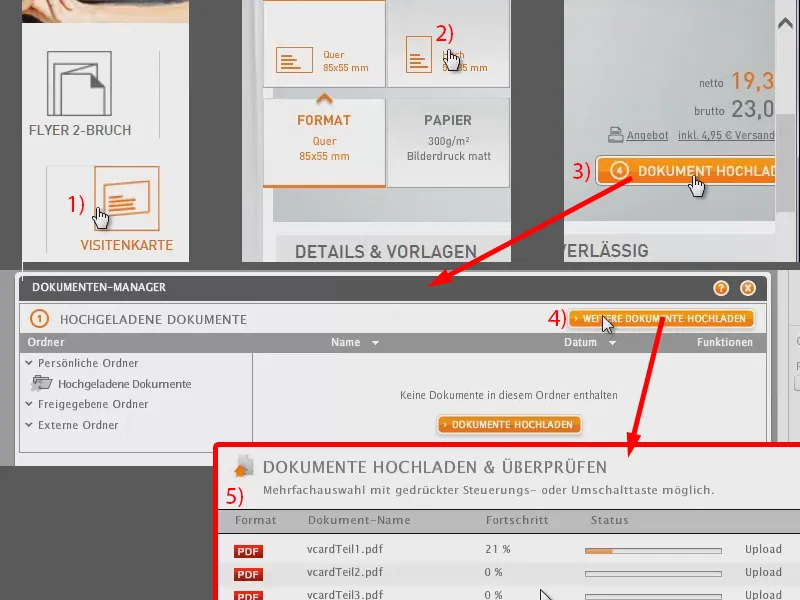Click the progress bar of vcardTeil2.pdf
This screenshot has width=800, height=600.
tap(653, 574)
